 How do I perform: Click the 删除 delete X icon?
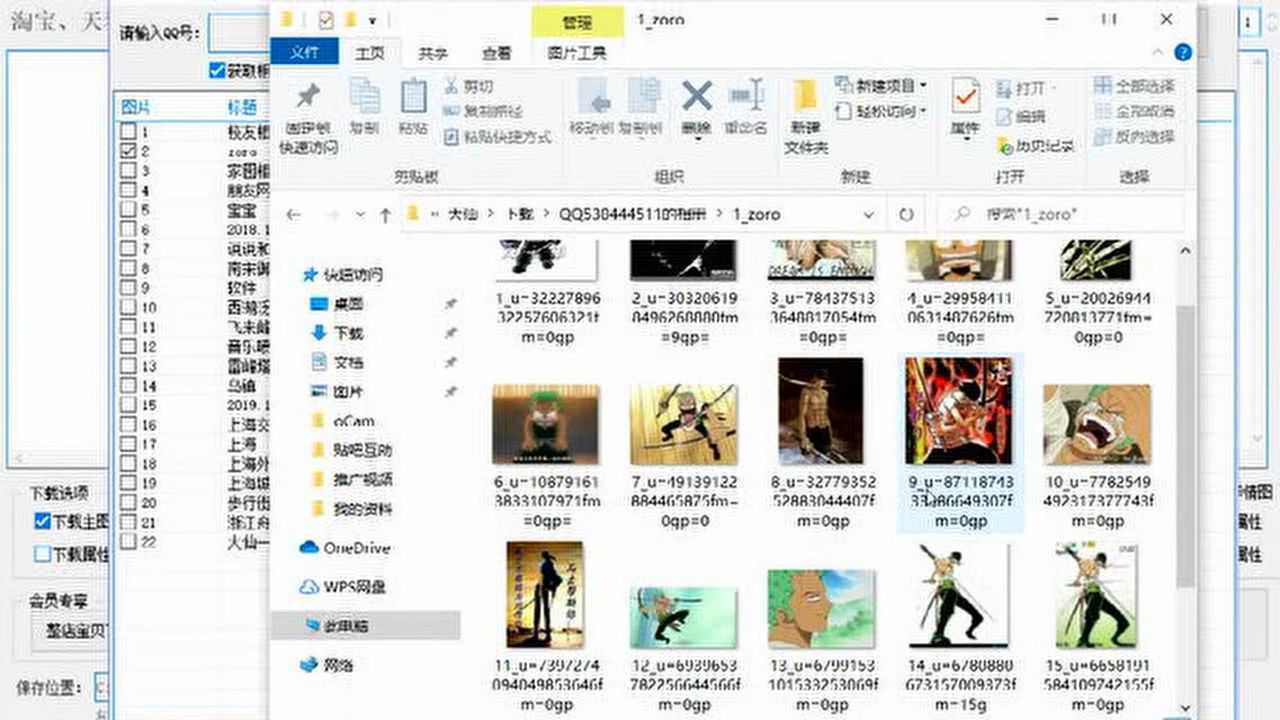tap(696, 96)
